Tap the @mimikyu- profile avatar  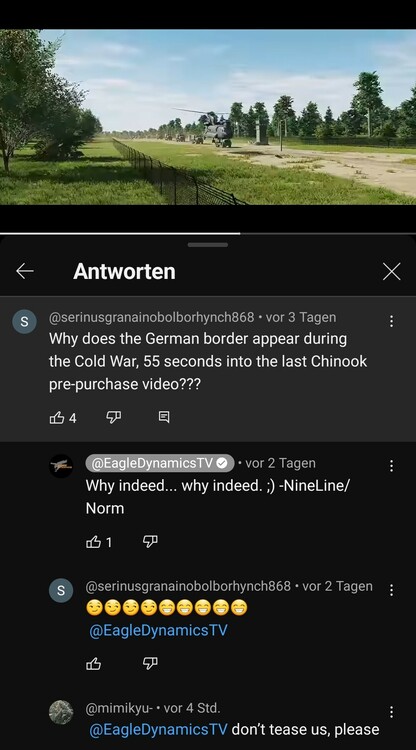point(61,713)
